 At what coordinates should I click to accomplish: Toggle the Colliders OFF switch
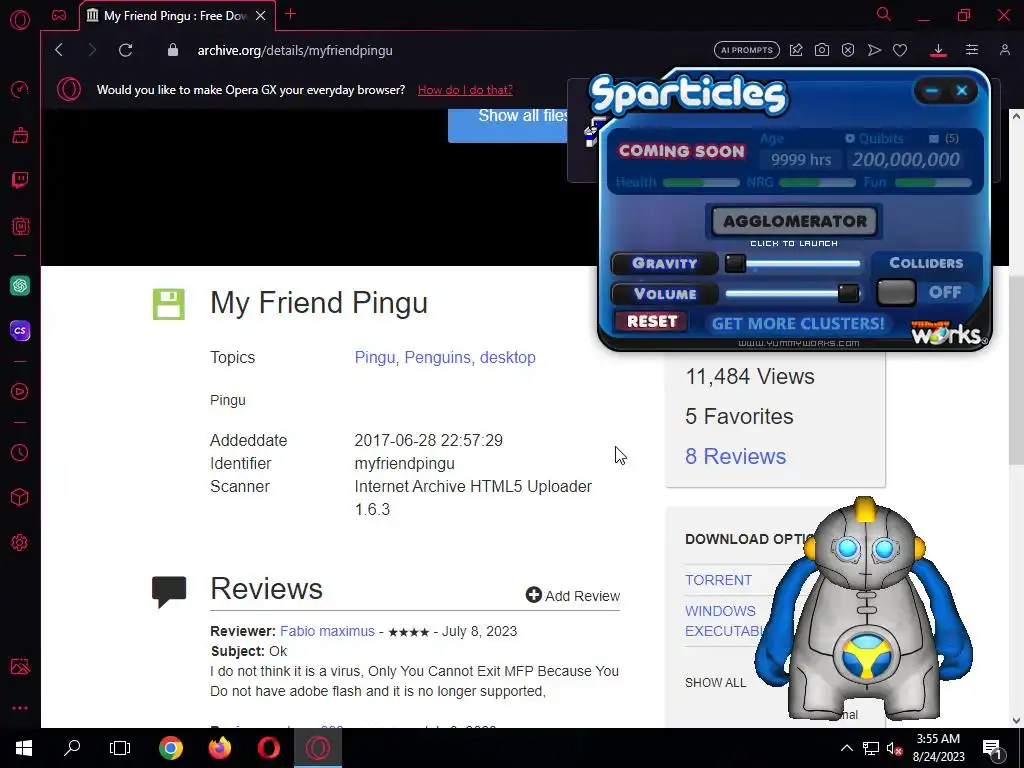pos(896,293)
